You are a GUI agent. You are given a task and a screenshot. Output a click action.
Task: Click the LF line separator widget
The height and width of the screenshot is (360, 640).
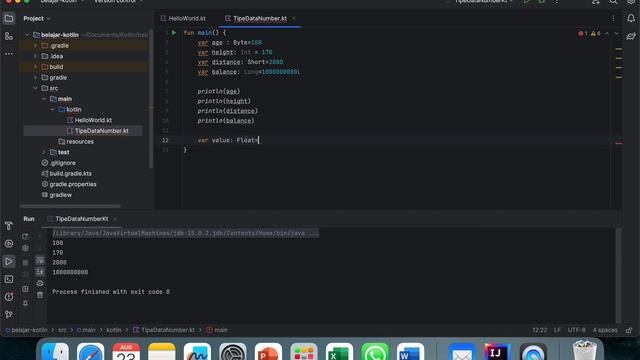(x=557, y=330)
